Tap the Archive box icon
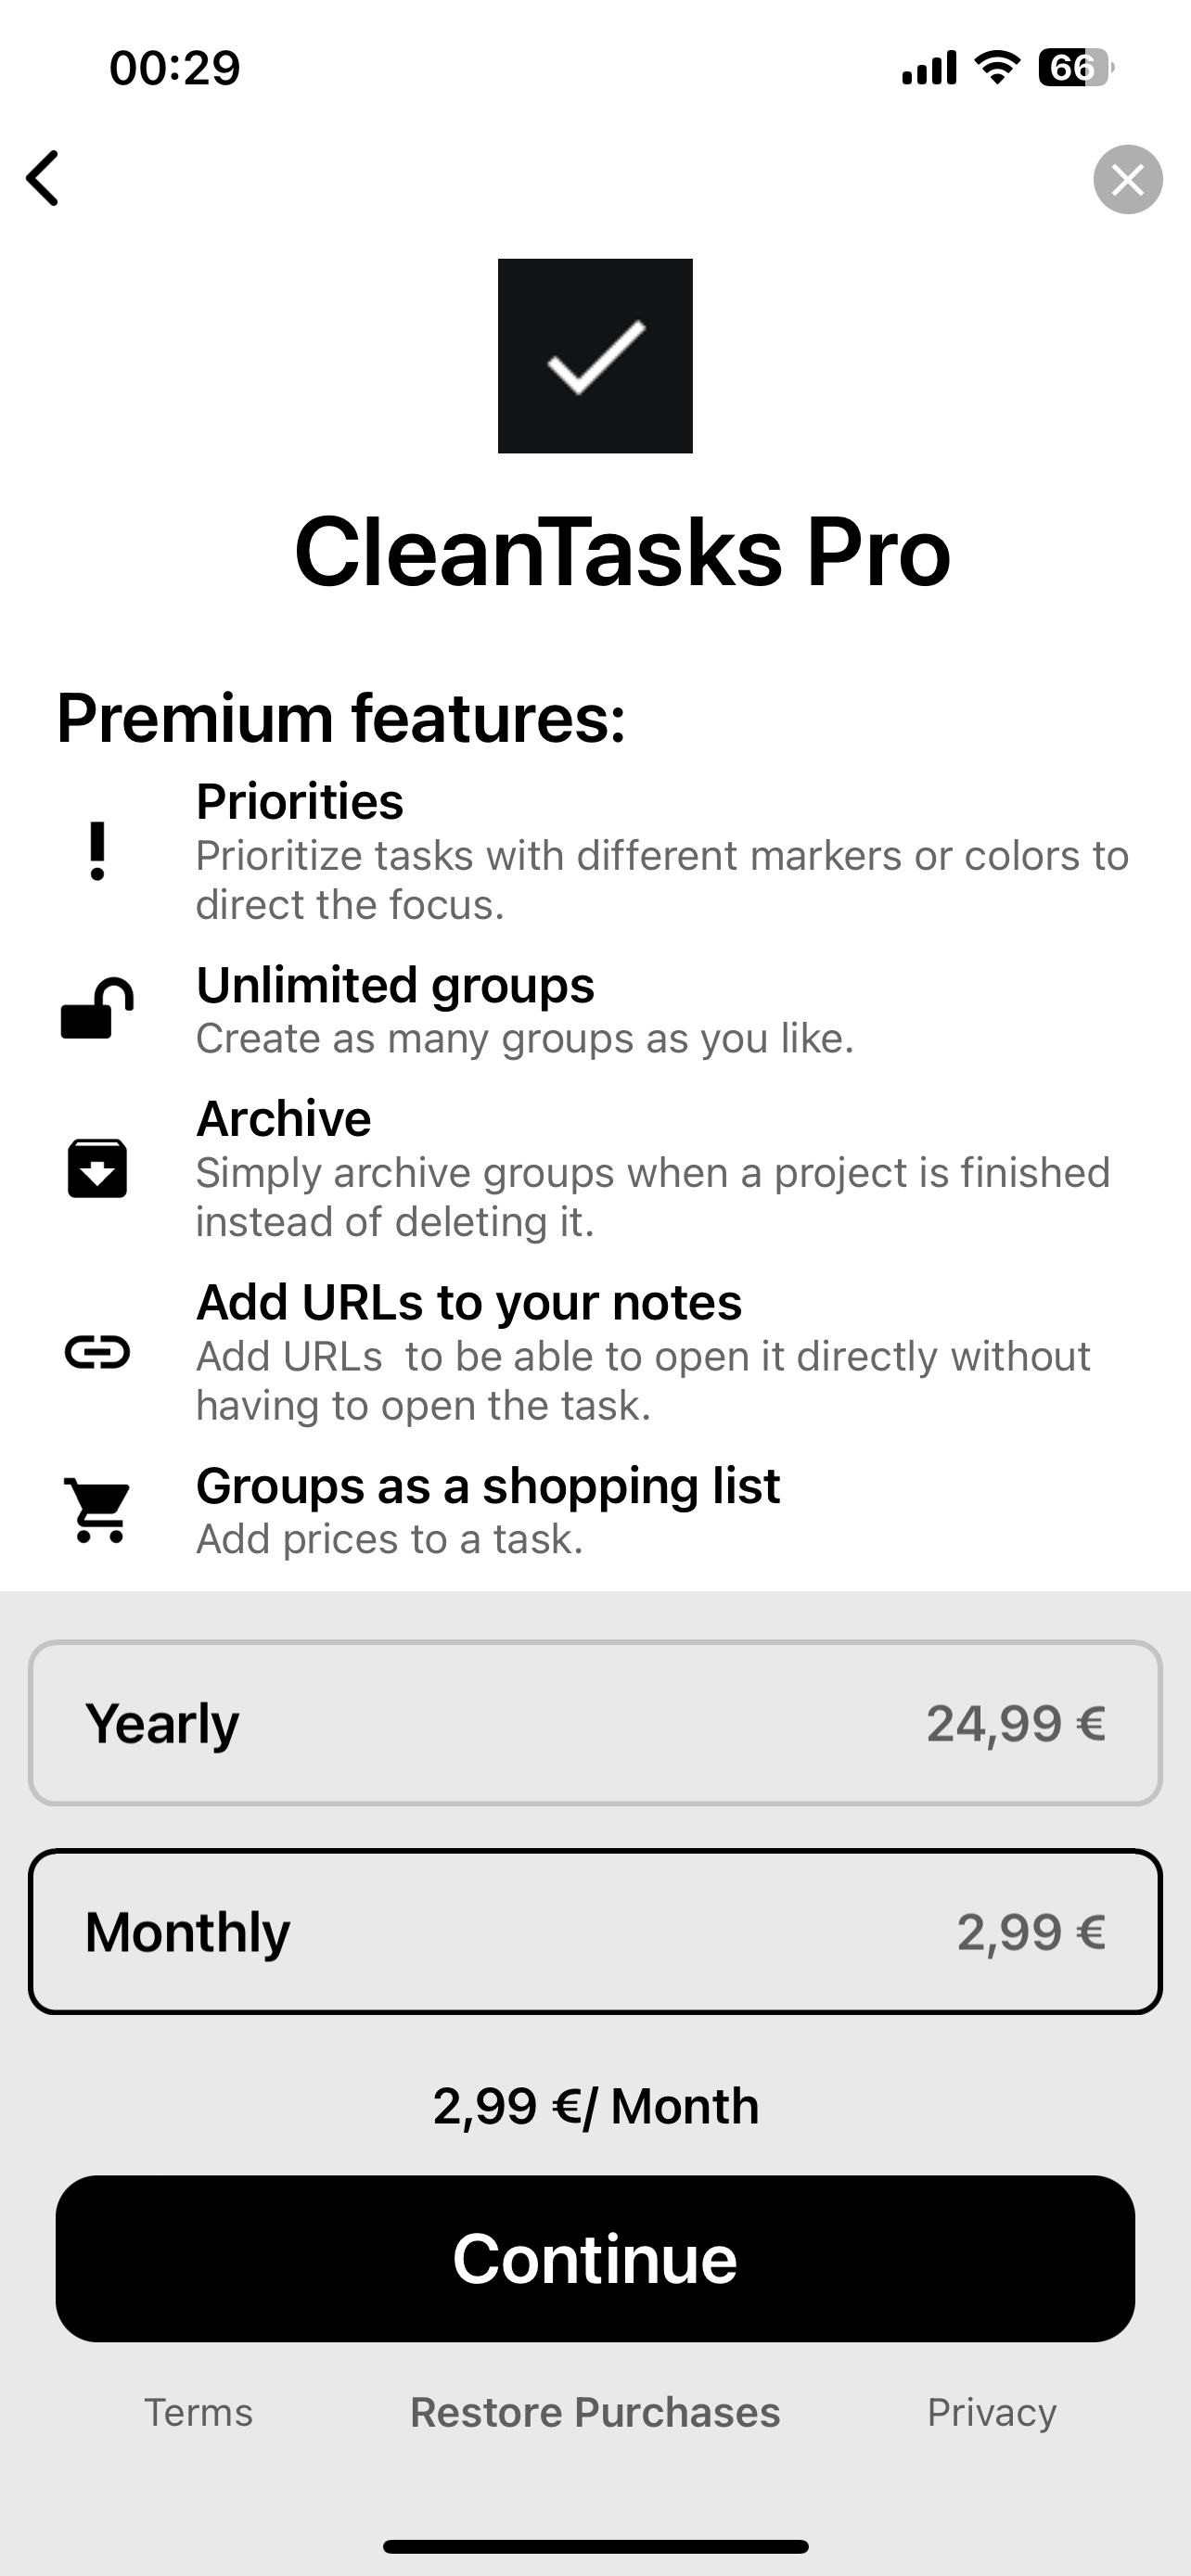The width and height of the screenshot is (1191, 2576). pyautogui.click(x=97, y=1168)
